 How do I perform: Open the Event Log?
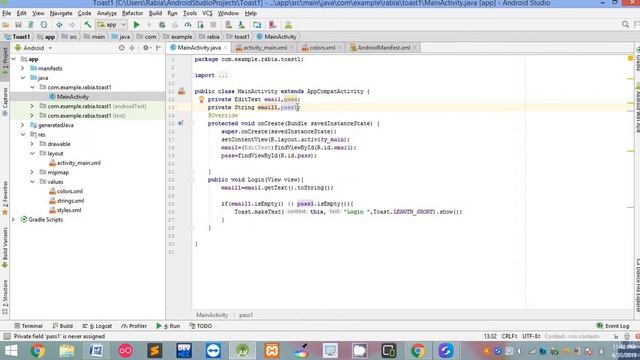(x=613, y=326)
